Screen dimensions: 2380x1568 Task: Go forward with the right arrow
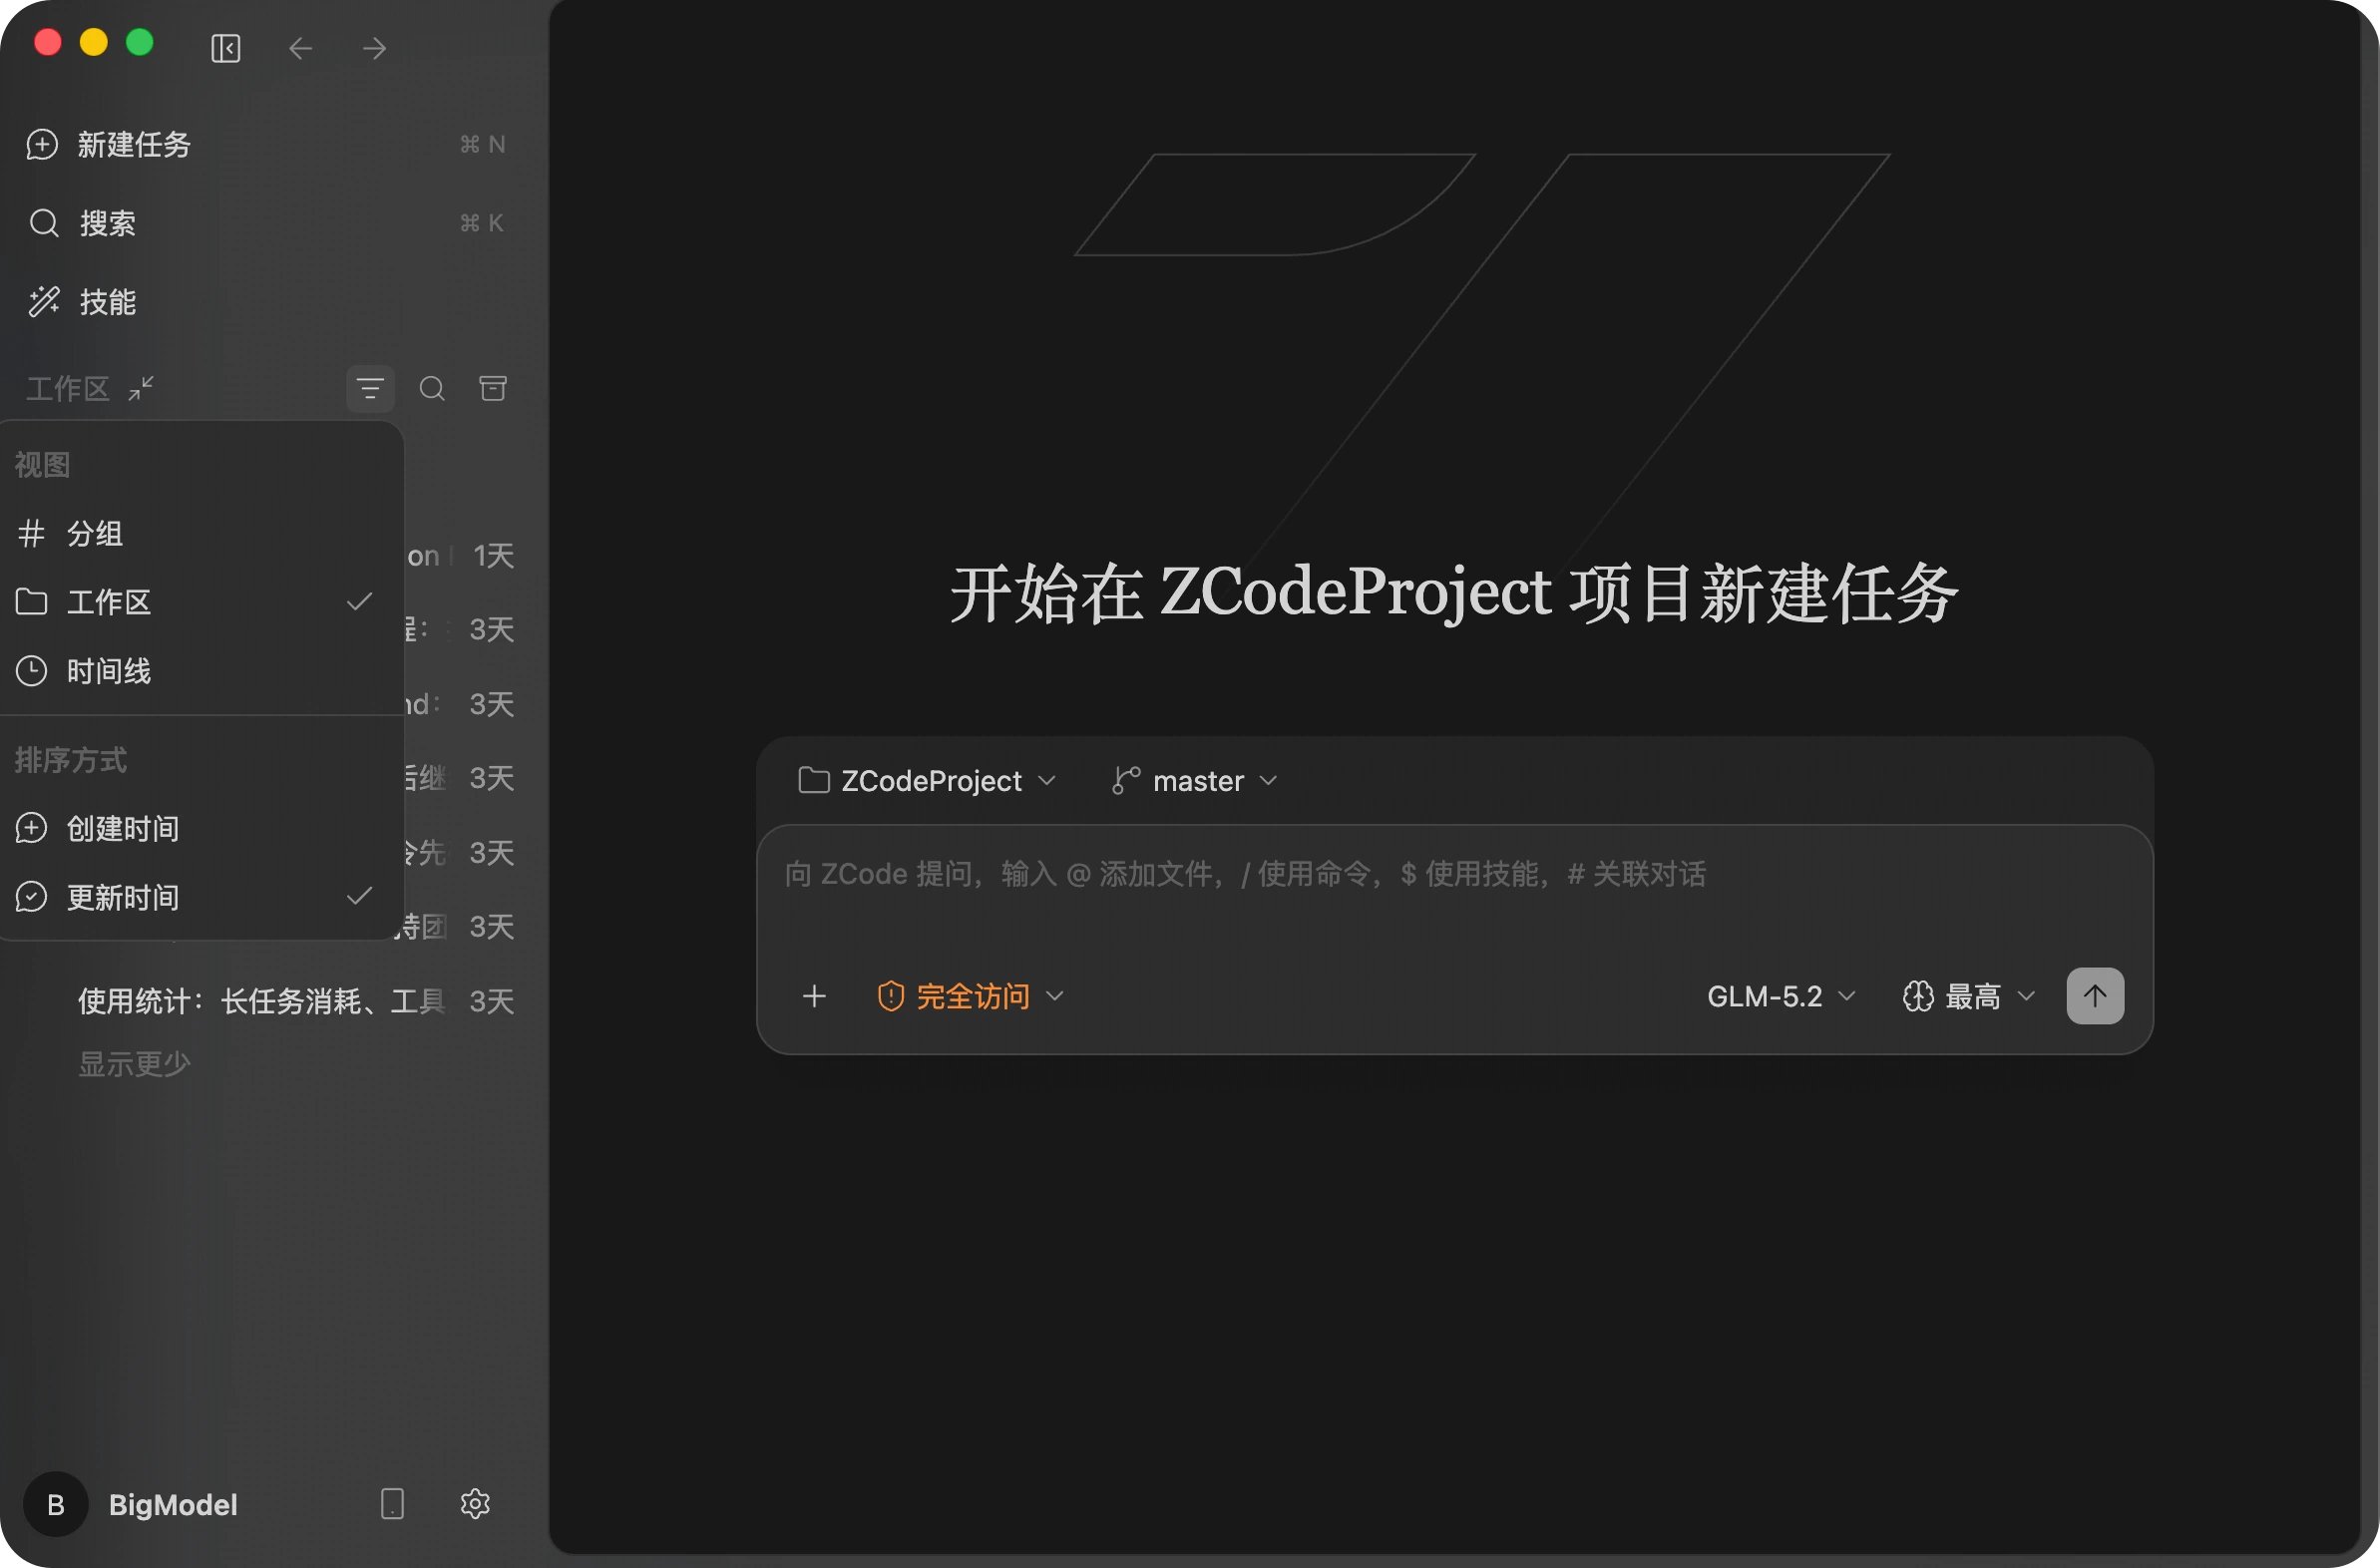tap(374, 48)
